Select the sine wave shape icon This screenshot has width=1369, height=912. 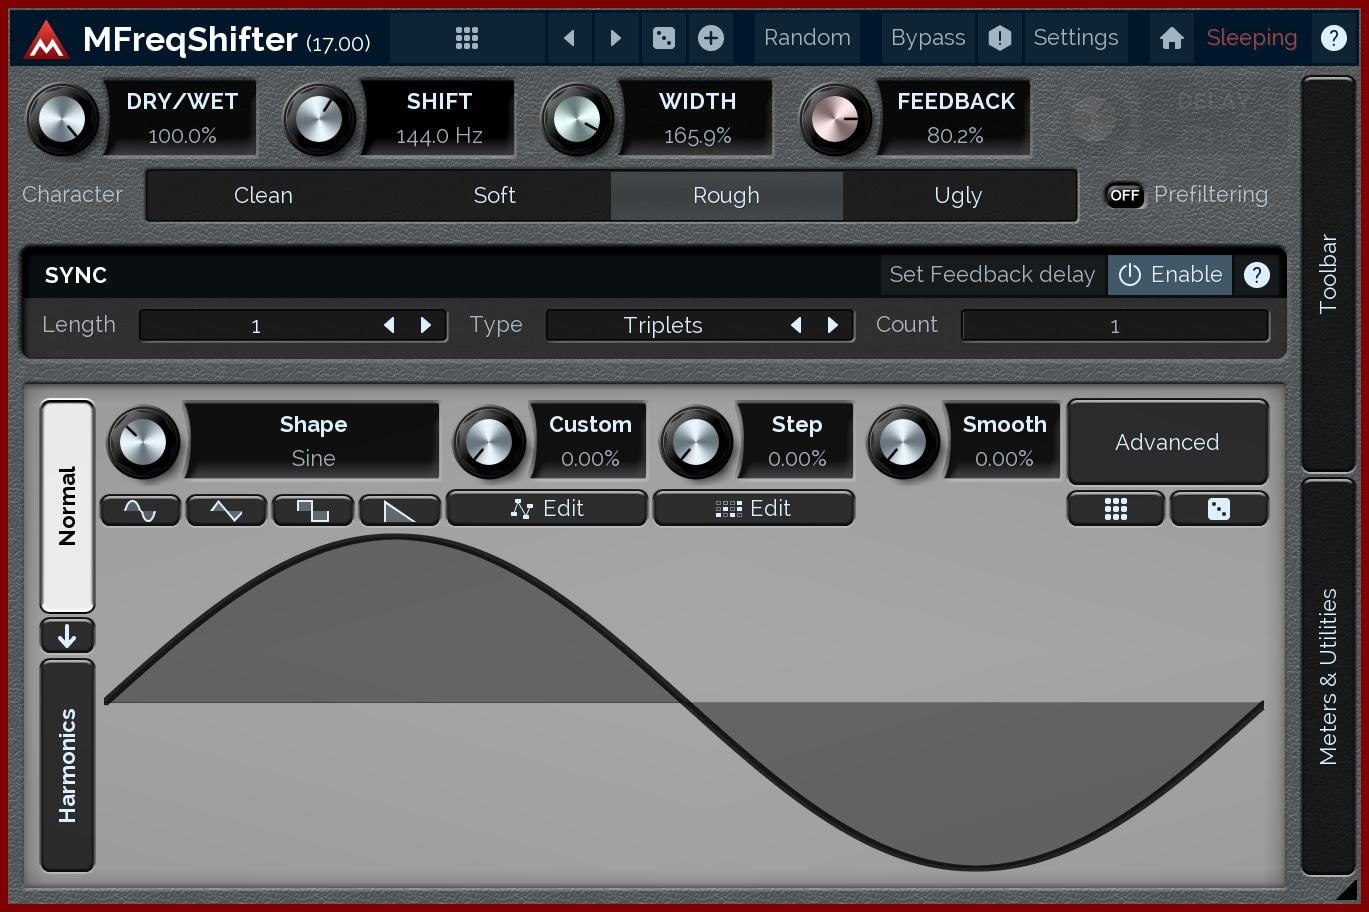(x=140, y=510)
